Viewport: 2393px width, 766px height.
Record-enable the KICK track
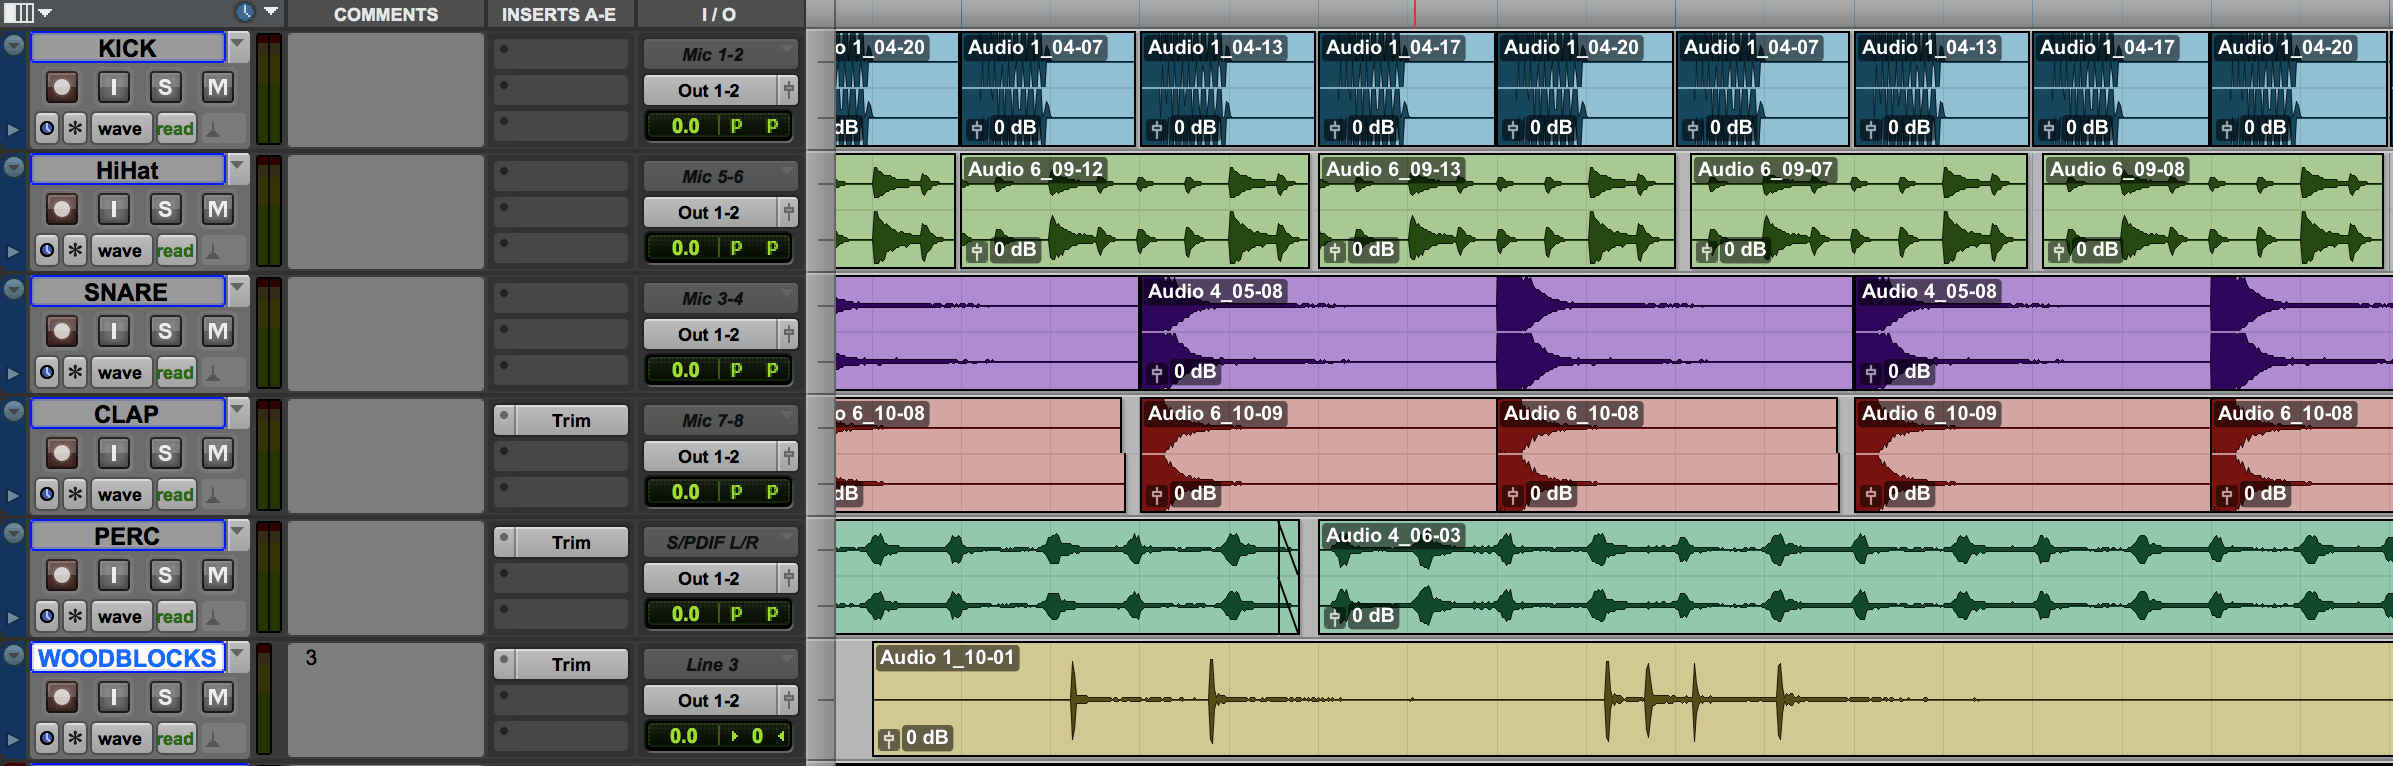[x=62, y=88]
